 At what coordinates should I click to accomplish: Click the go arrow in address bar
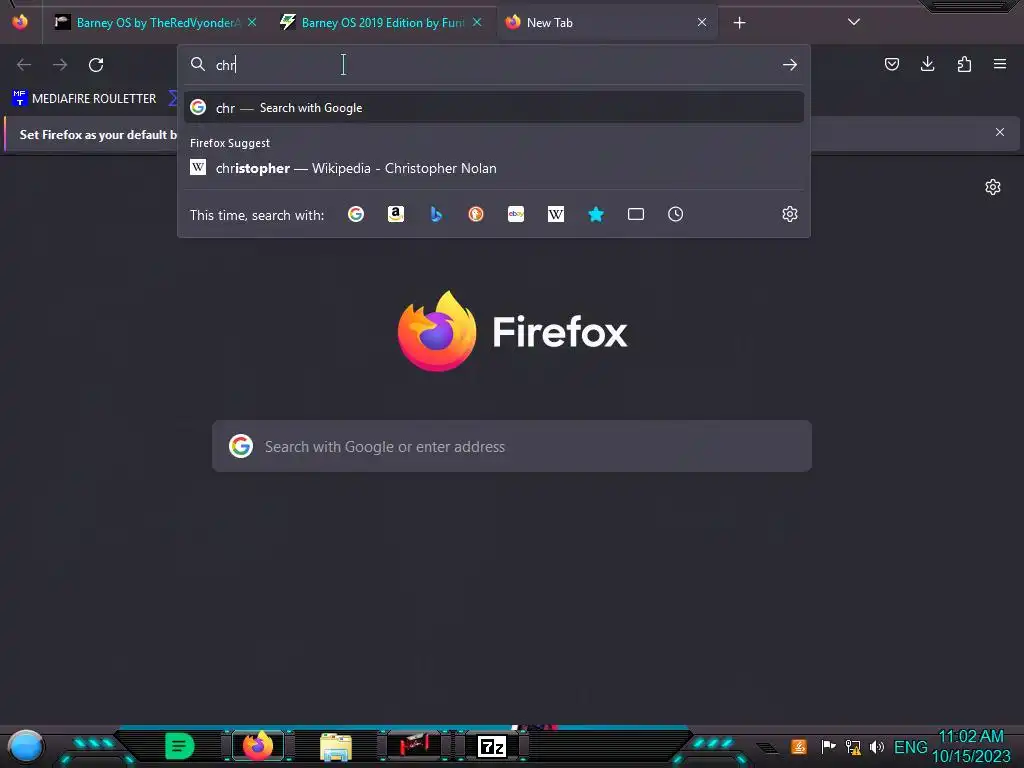click(790, 65)
